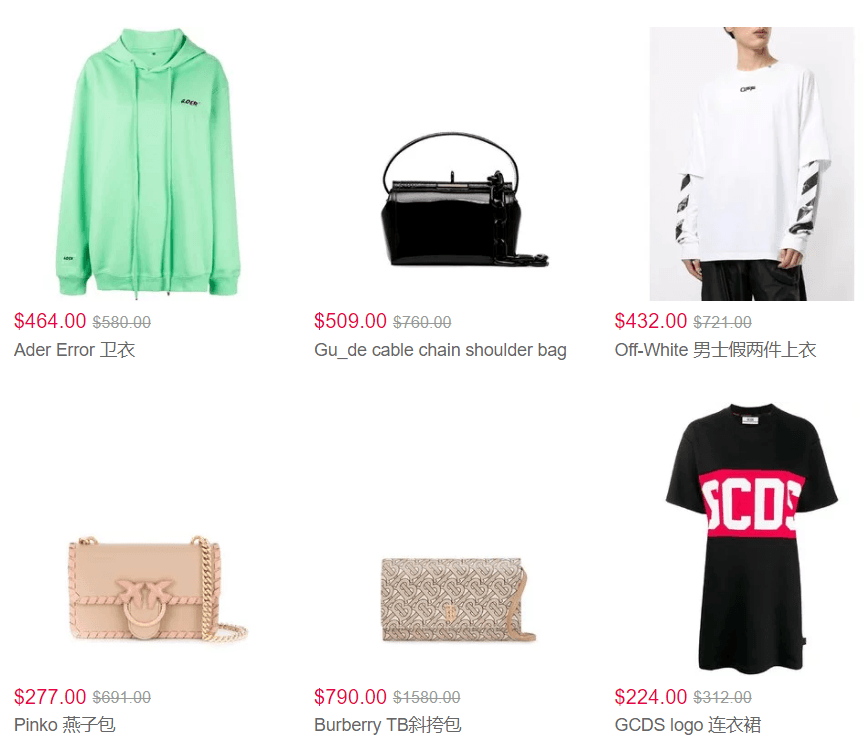866x752 pixels.
Task: Click the $277.00 sale price
Action: click(x=50, y=697)
